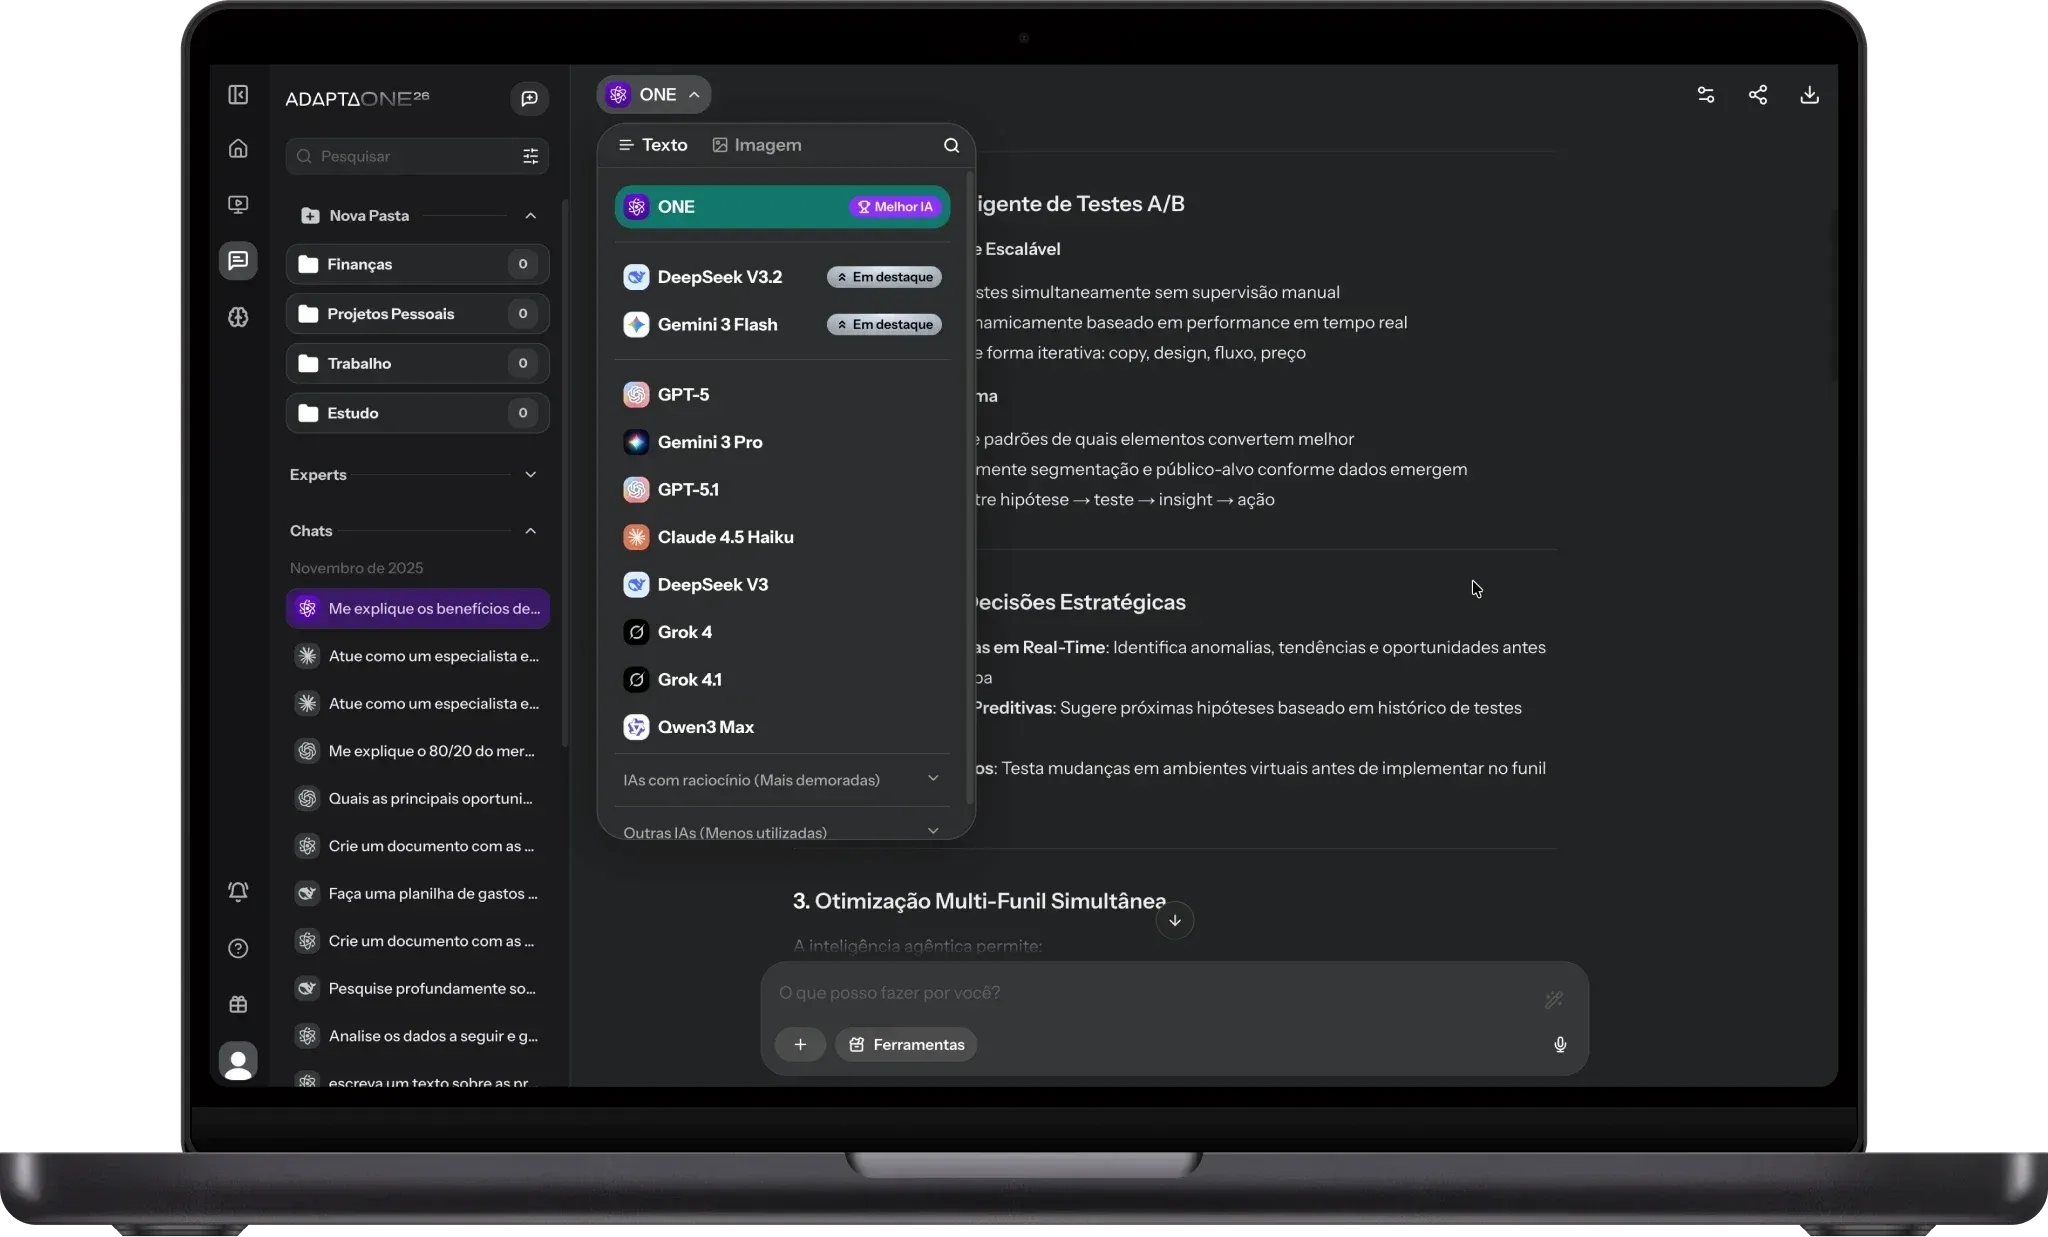Screen dimensions: 2048x1237
Task: Click the share icon at top right
Action: tap(1757, 95)
